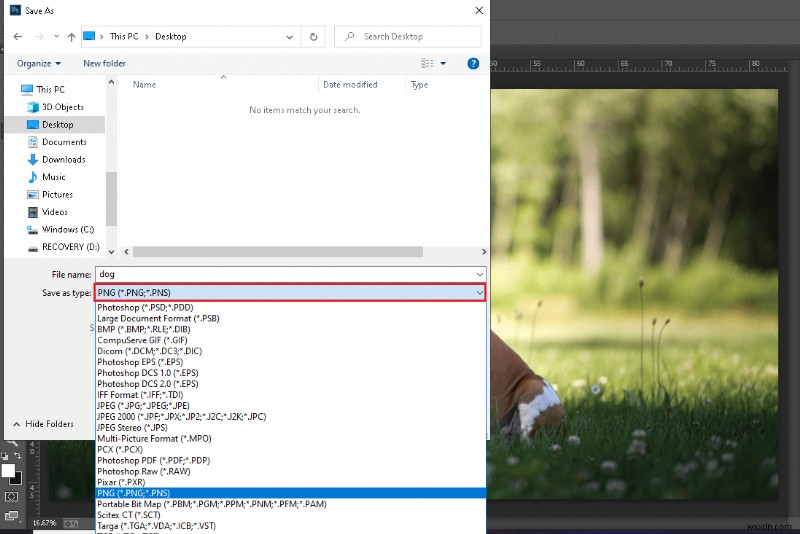Go forward with the right arrow
The image size is (800, 534).
tap(39, 37)
